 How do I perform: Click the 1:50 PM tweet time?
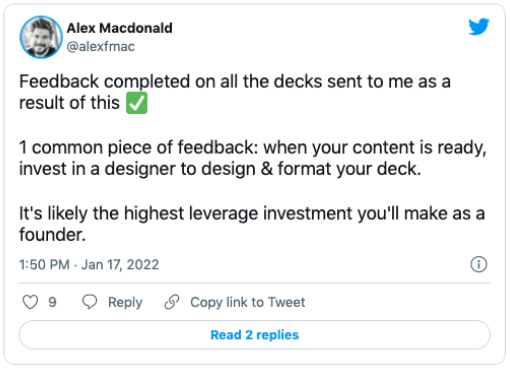point(44,265)
